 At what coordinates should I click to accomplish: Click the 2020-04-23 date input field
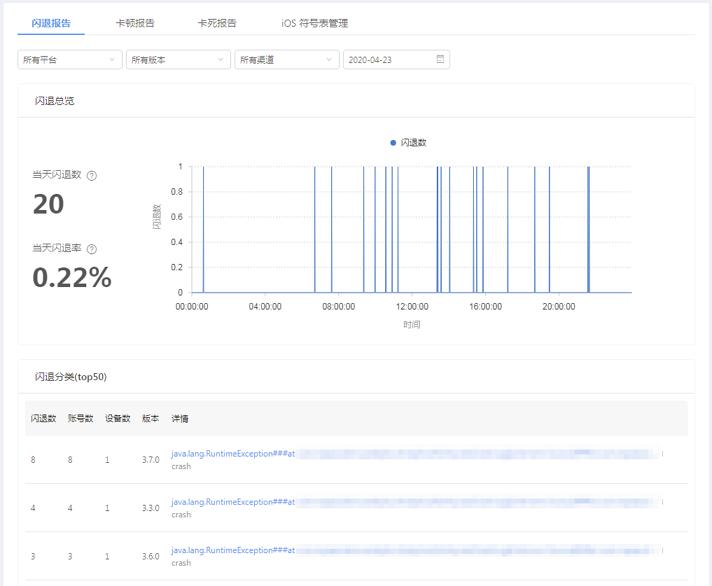click(396, 59)
